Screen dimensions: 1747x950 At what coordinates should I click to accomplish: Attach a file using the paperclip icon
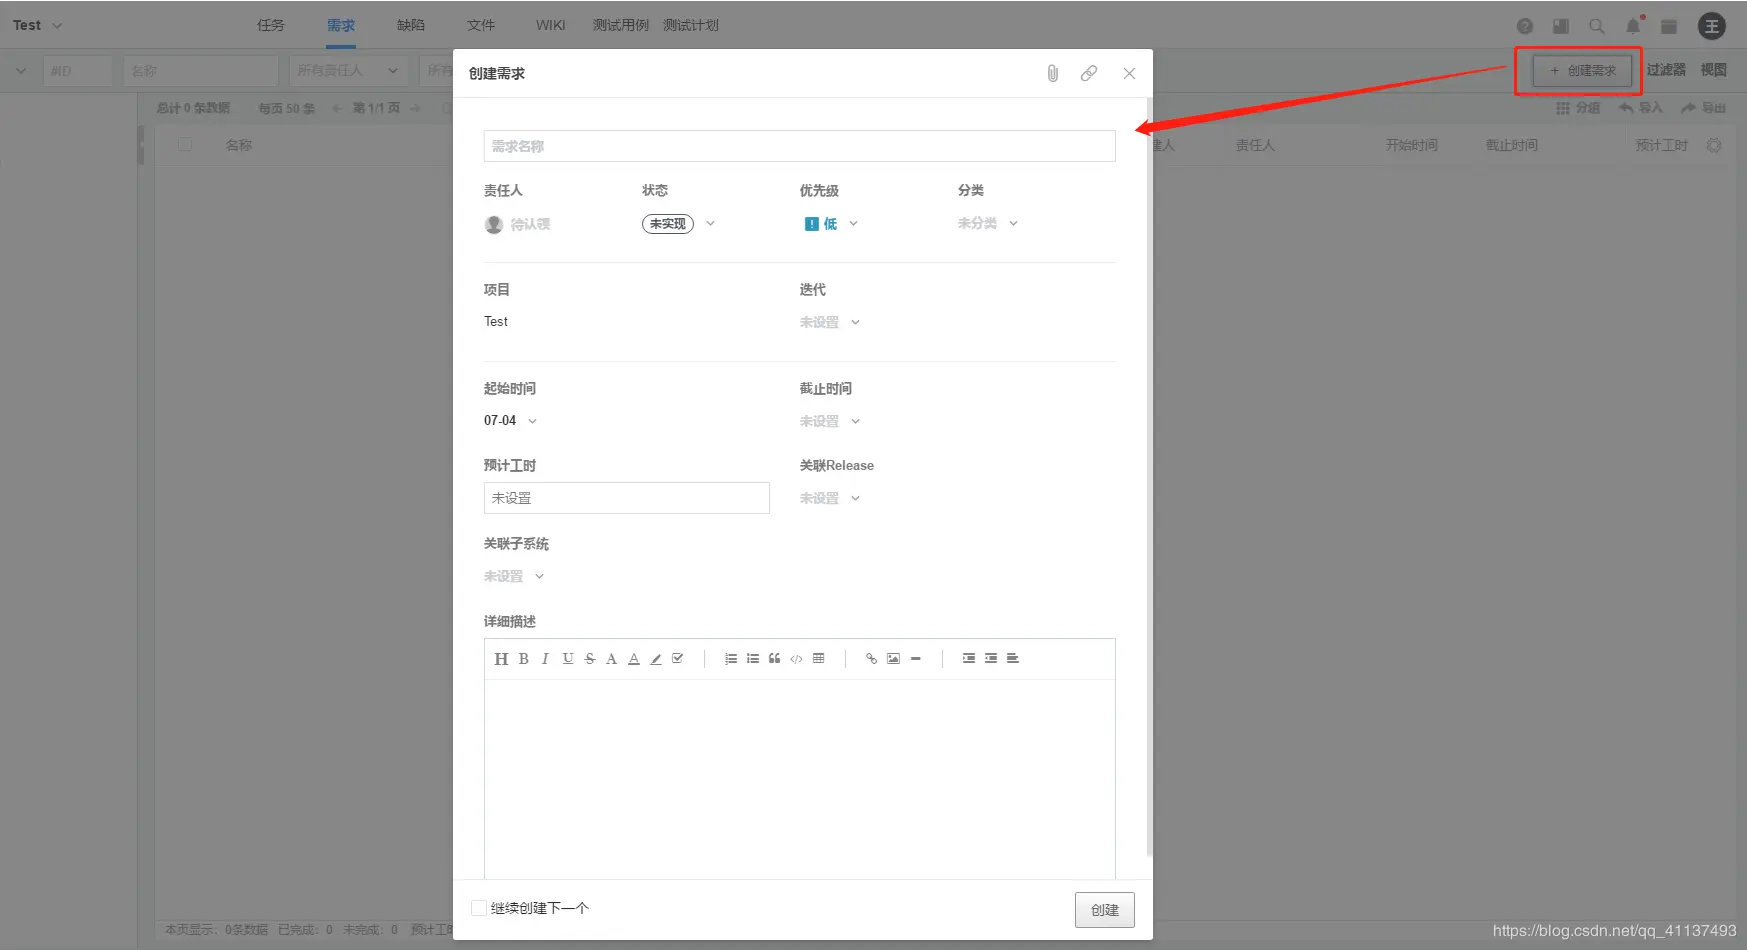coord(1051,73)
